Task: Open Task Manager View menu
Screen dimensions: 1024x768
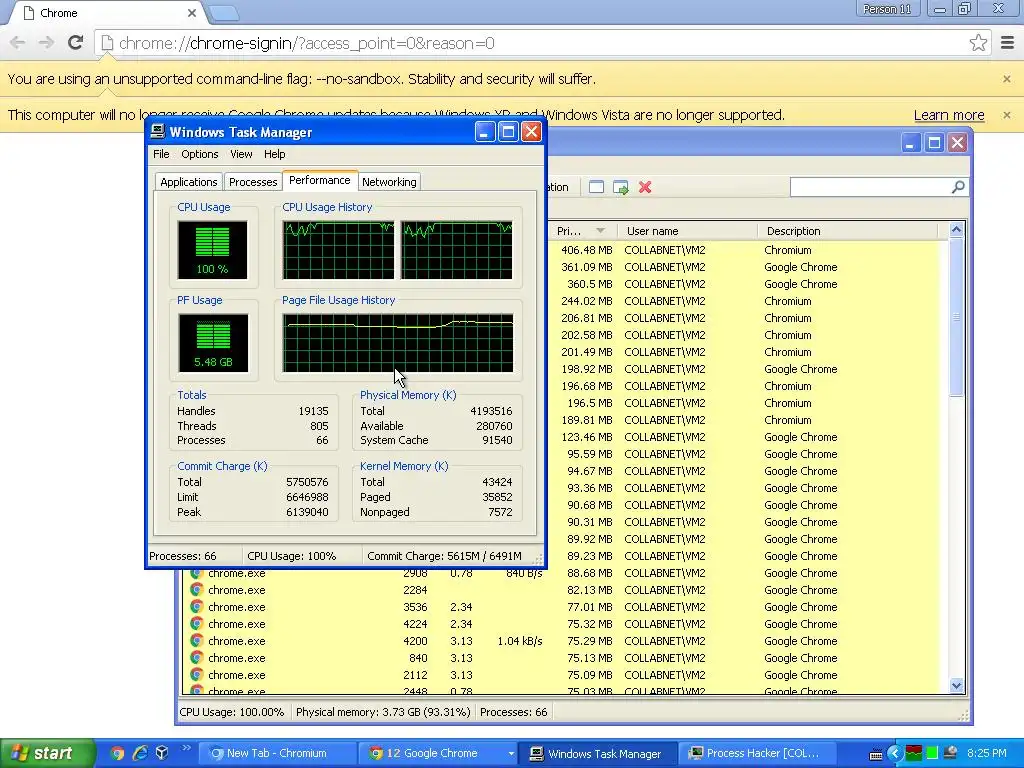Action: [x=241, y=154]
